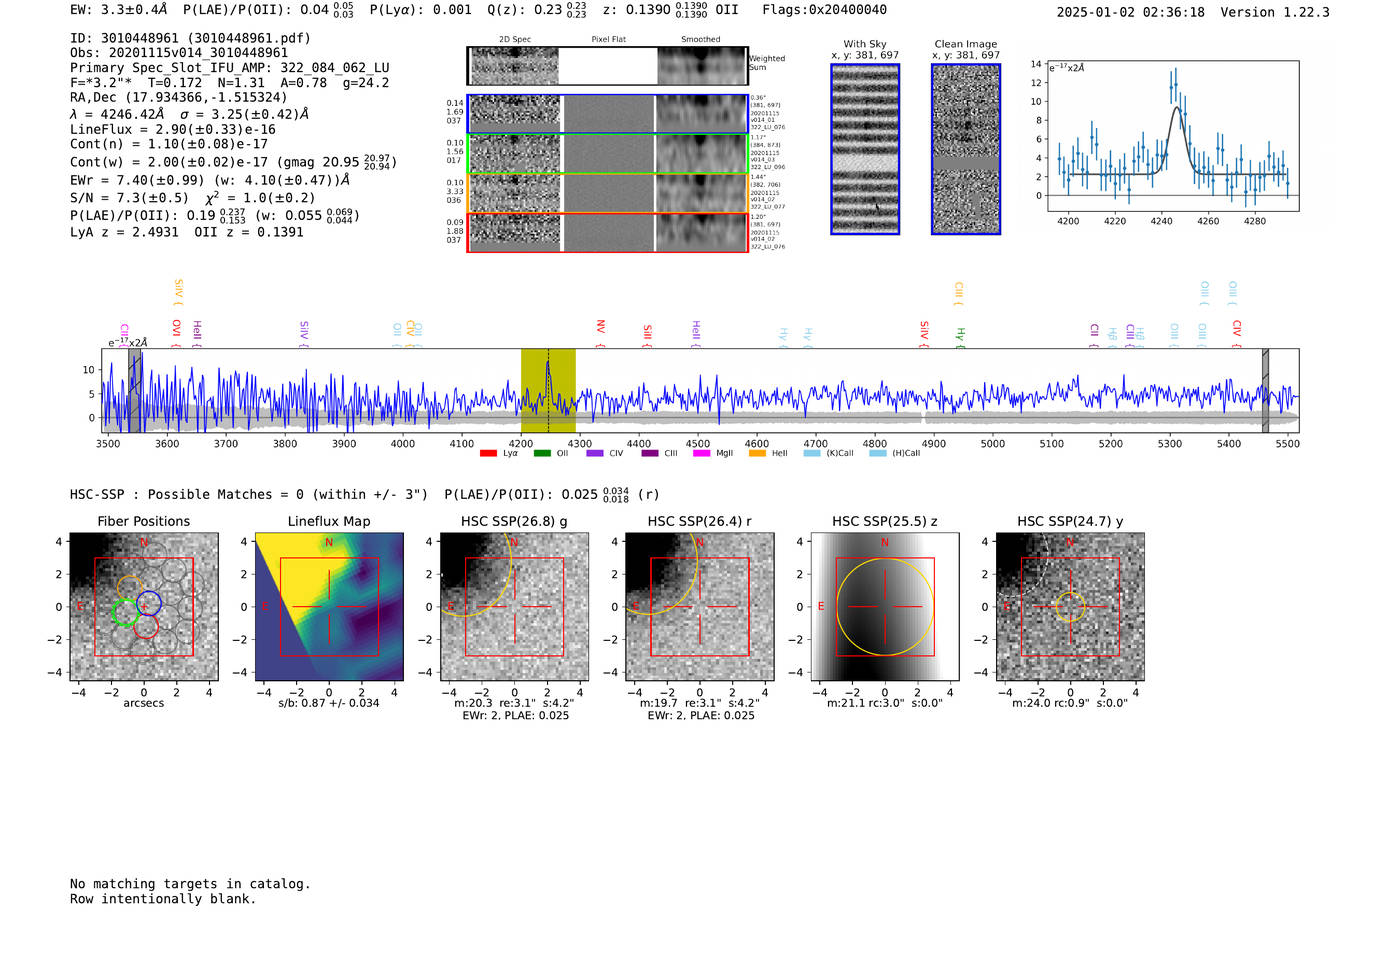Click the ID 3010448961 text line
Screen dimensions: 1400x953
[x=190, y=38]
